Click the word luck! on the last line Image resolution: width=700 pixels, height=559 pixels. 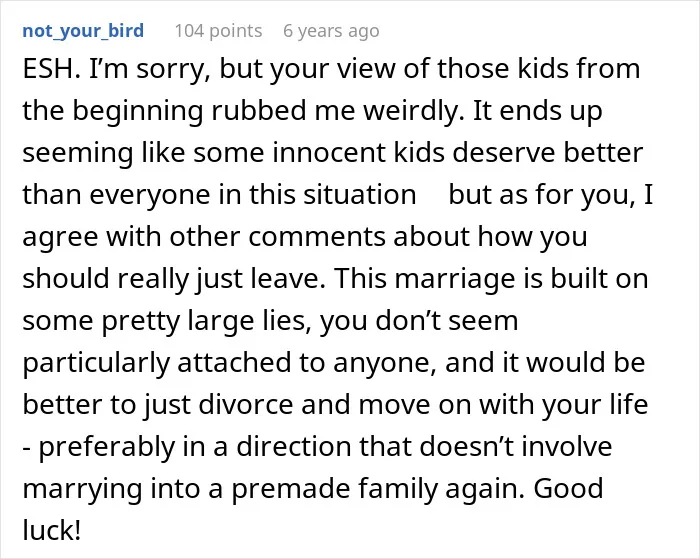[x=51, y=530]
